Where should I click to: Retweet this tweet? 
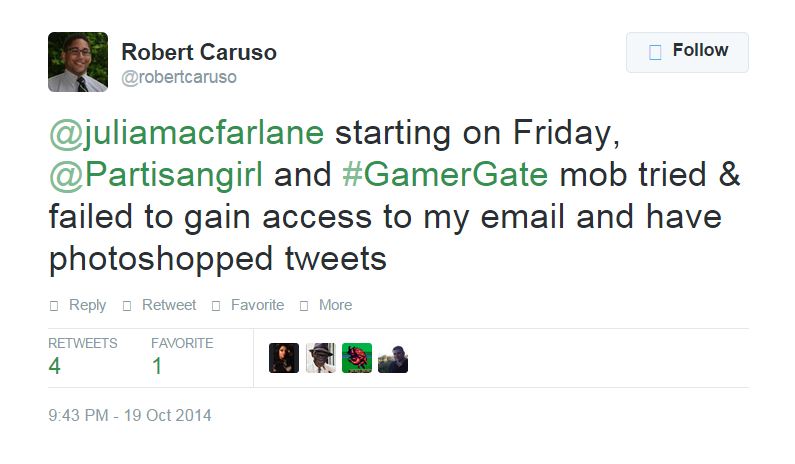point(159,305)
